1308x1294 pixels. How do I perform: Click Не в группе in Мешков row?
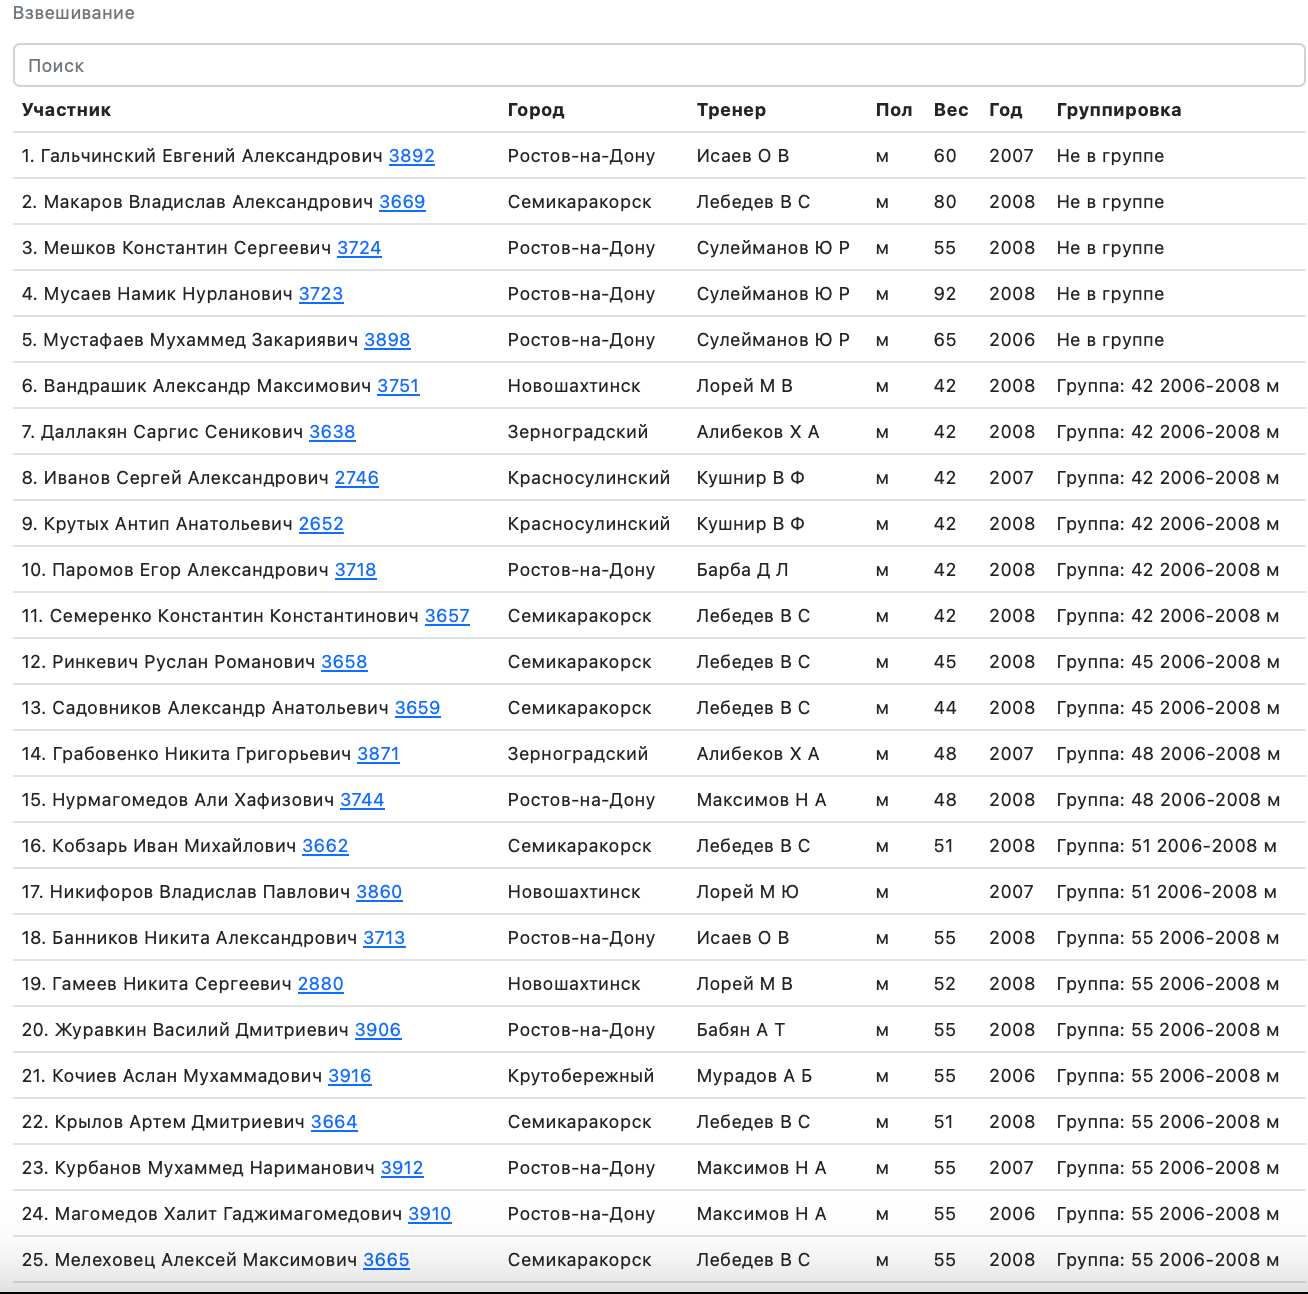[x=1110, y=248]
